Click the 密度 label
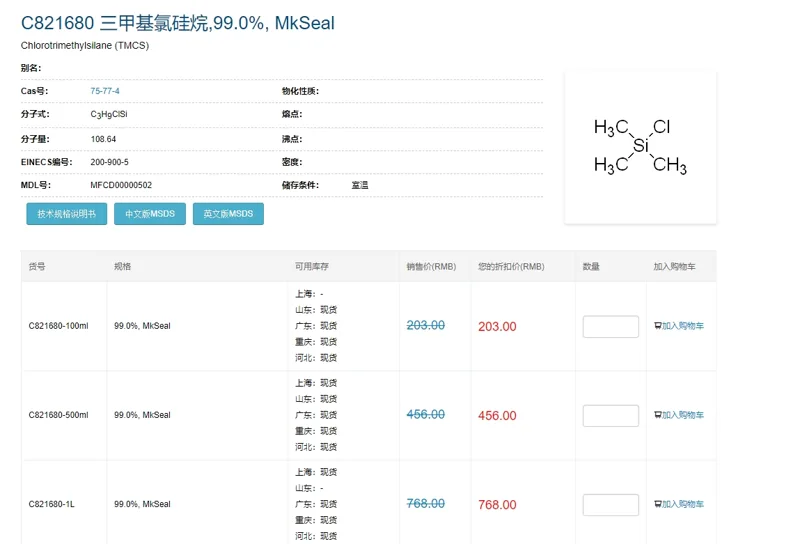Image resolution: width=800 pixels, height=544 pixels. pyautogui.click(x=292, y=162)
